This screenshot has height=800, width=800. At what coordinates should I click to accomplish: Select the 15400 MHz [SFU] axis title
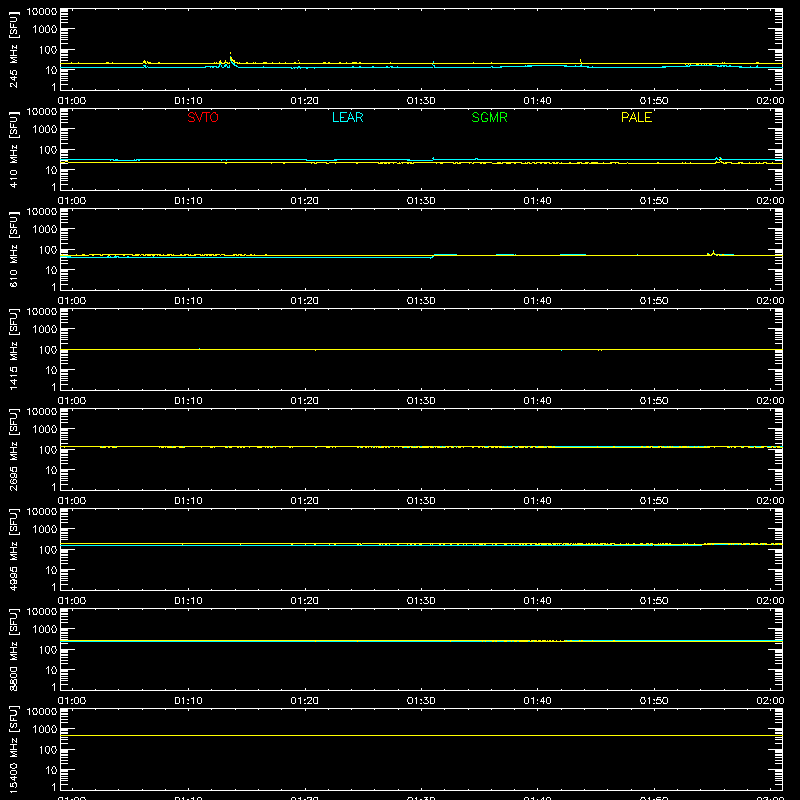tap(13, 749)
